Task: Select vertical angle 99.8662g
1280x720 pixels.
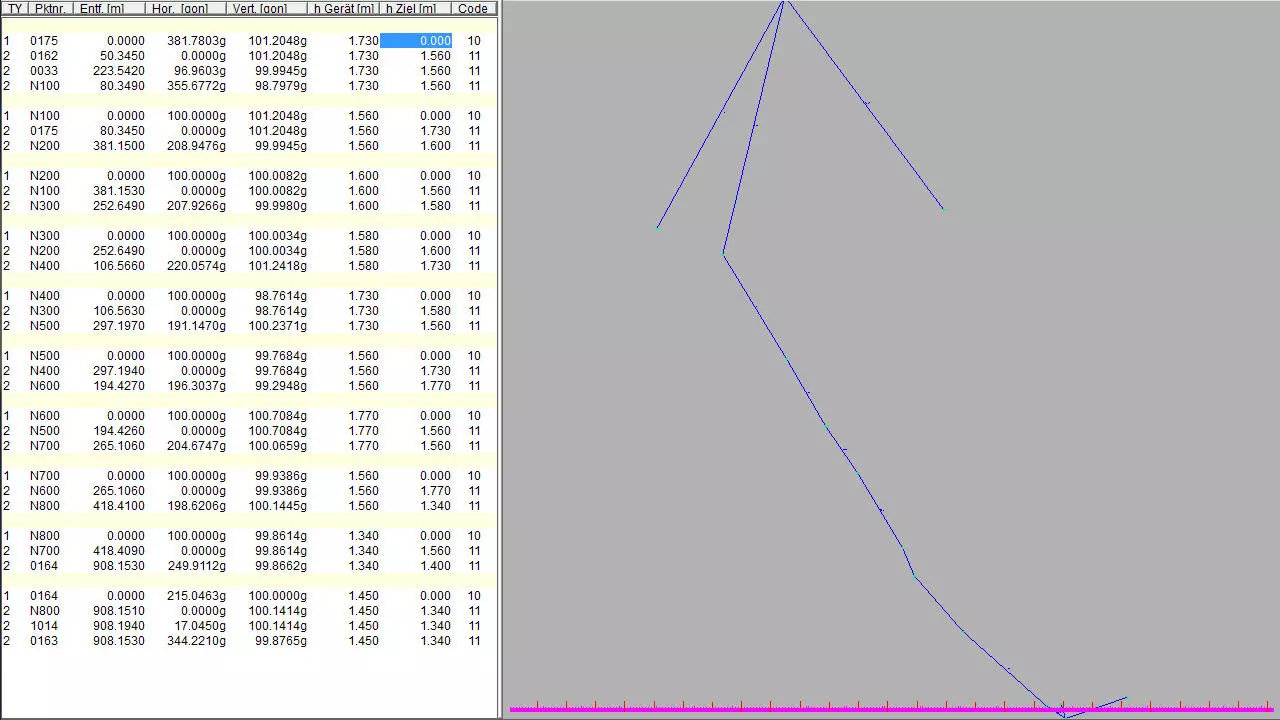Action: (x=280, y=566)
